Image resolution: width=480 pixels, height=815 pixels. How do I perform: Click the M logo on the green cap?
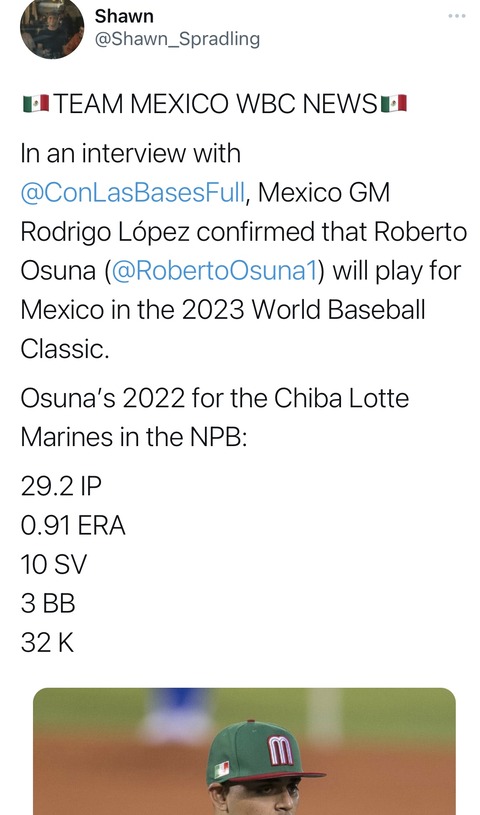coord(280,751)
